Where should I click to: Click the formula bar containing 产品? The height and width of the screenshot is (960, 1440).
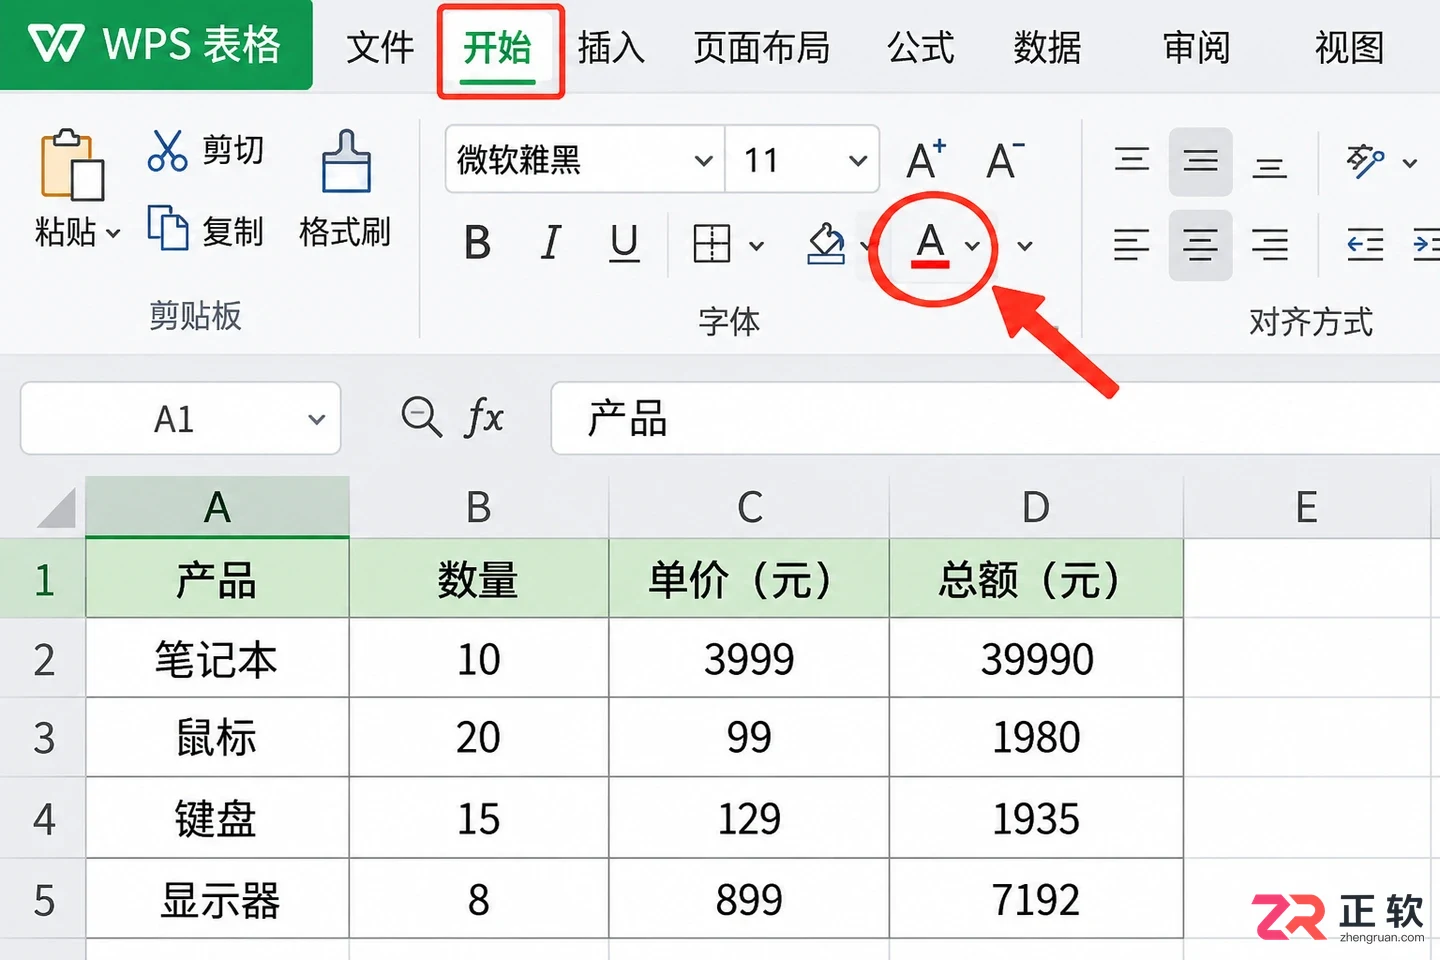[x=995, y=419]
